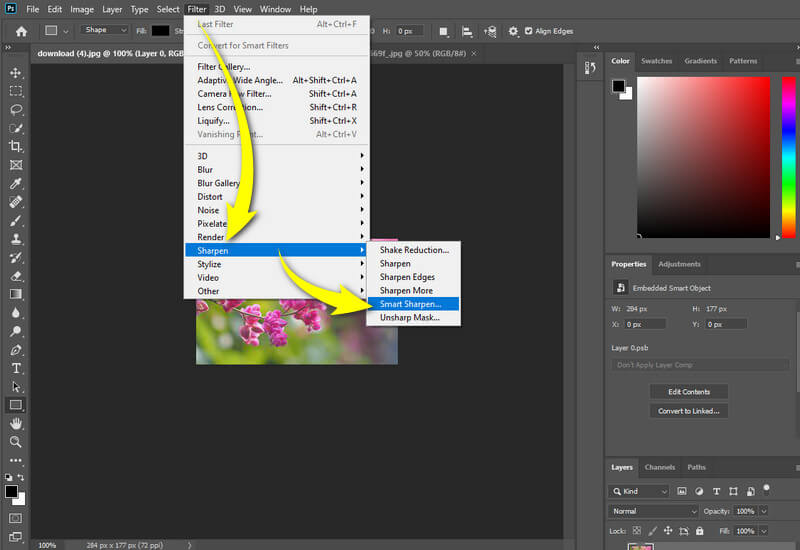Choose Unsharp Mask from submenu
This screenshot has height=550, width=800.
413,317
